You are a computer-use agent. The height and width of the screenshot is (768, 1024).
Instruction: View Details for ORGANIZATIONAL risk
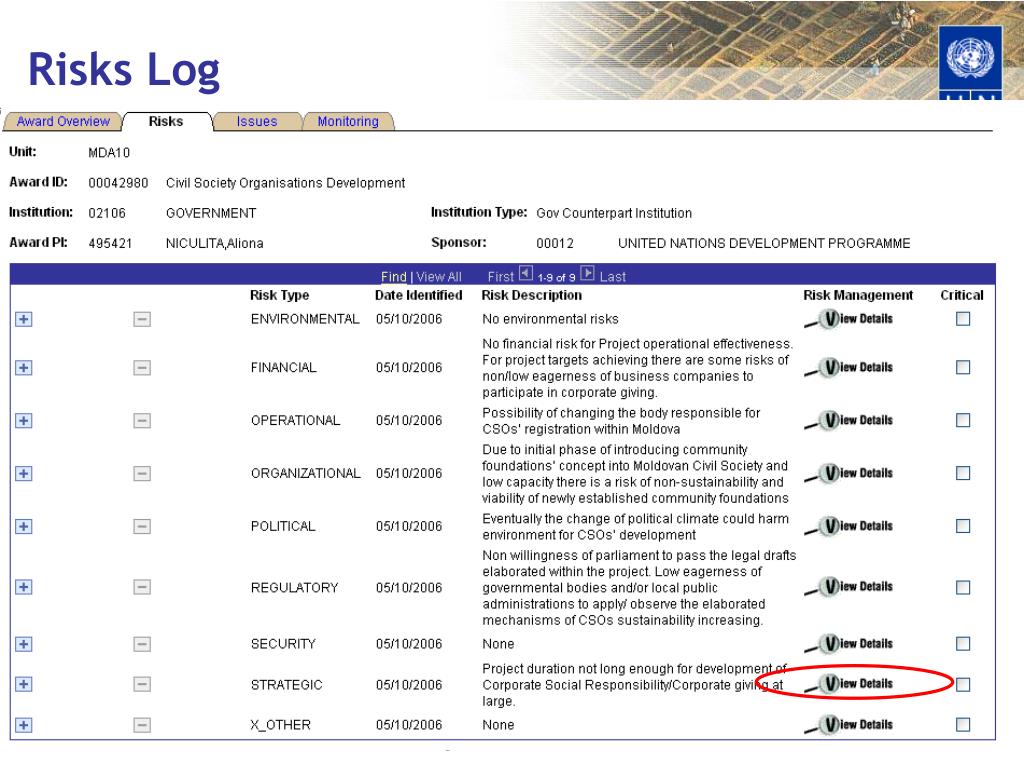pos(848,473)
